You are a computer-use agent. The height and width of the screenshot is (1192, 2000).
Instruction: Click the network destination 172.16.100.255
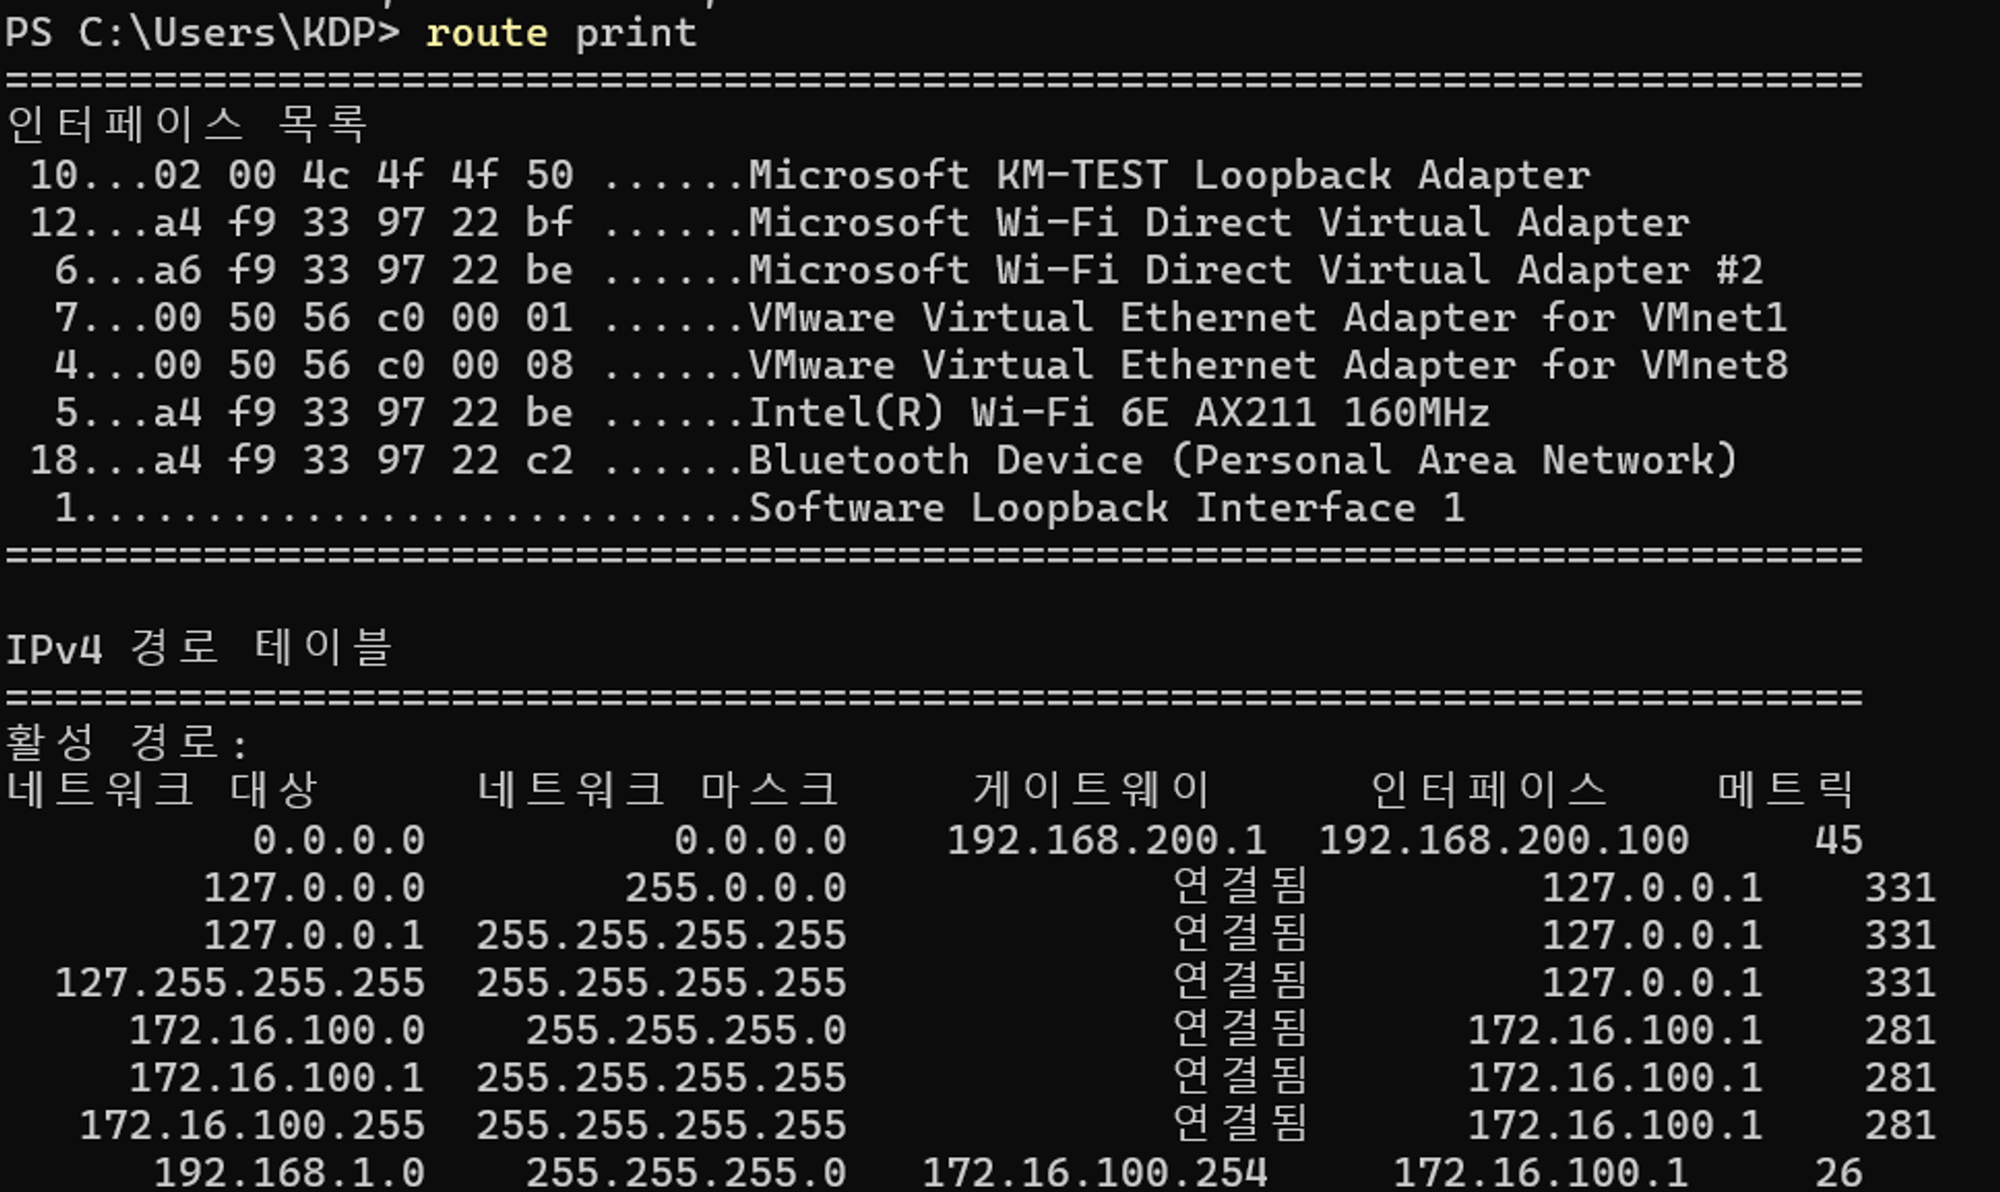[x=252, y=1126]
